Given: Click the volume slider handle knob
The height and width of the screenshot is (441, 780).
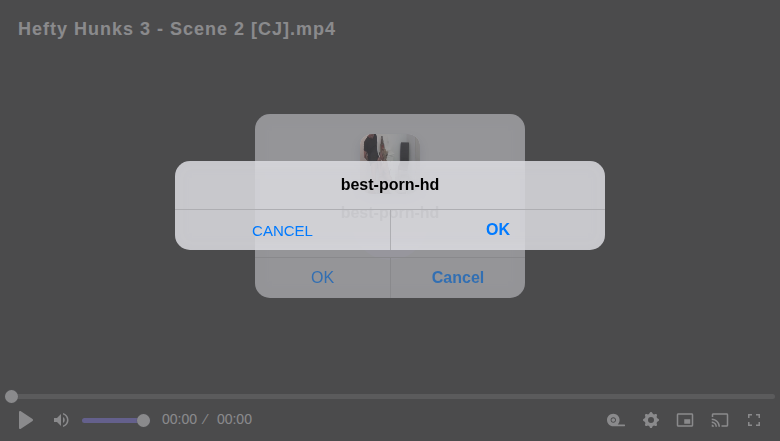Looking at the screenshot, I should 143,420.
